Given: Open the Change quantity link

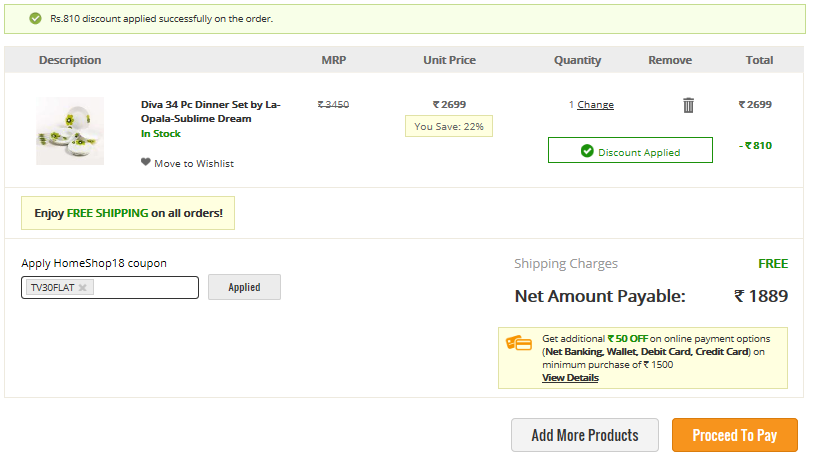Looking at the screenshot, I should 595,105.
